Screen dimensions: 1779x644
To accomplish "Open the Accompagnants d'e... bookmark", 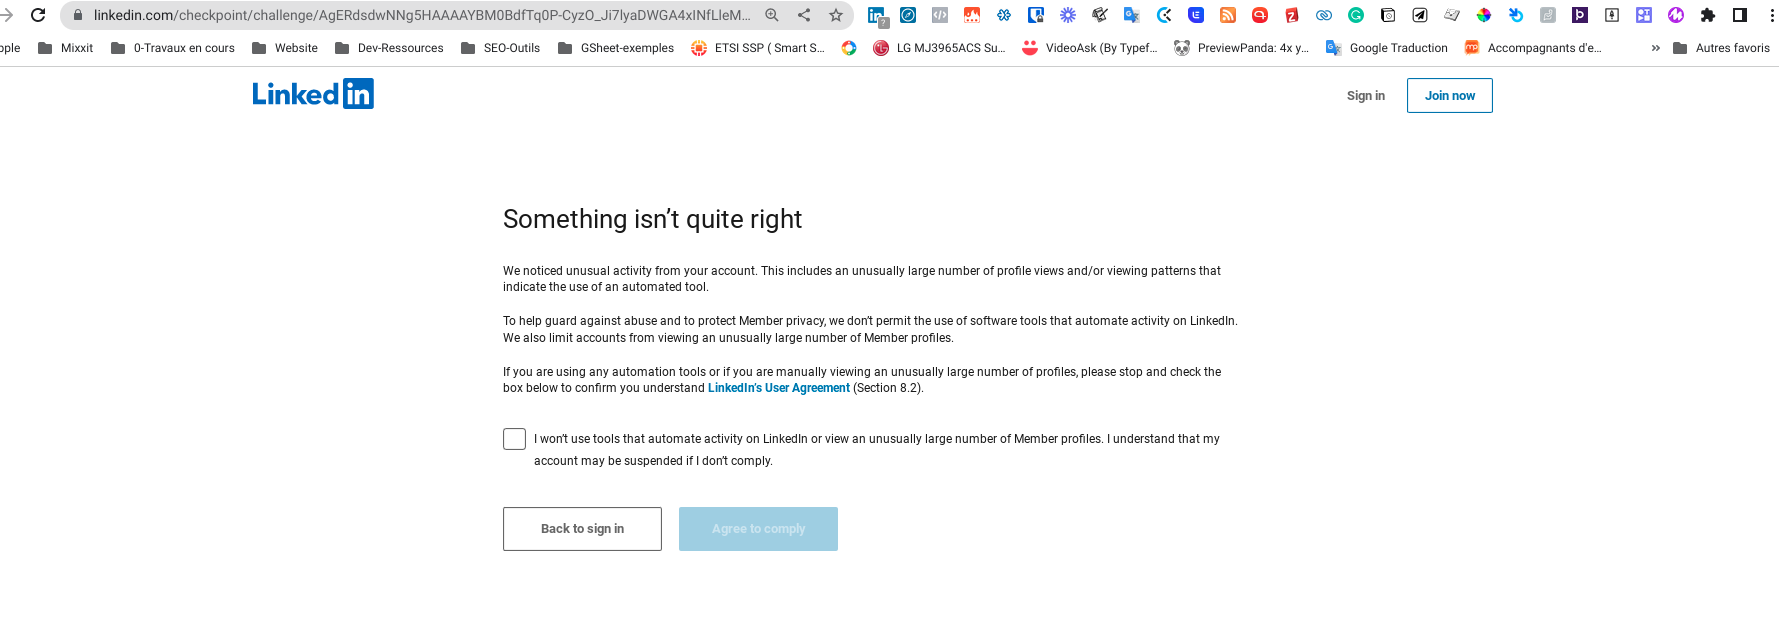I will pyautogui.click(x=1533, y=48).
